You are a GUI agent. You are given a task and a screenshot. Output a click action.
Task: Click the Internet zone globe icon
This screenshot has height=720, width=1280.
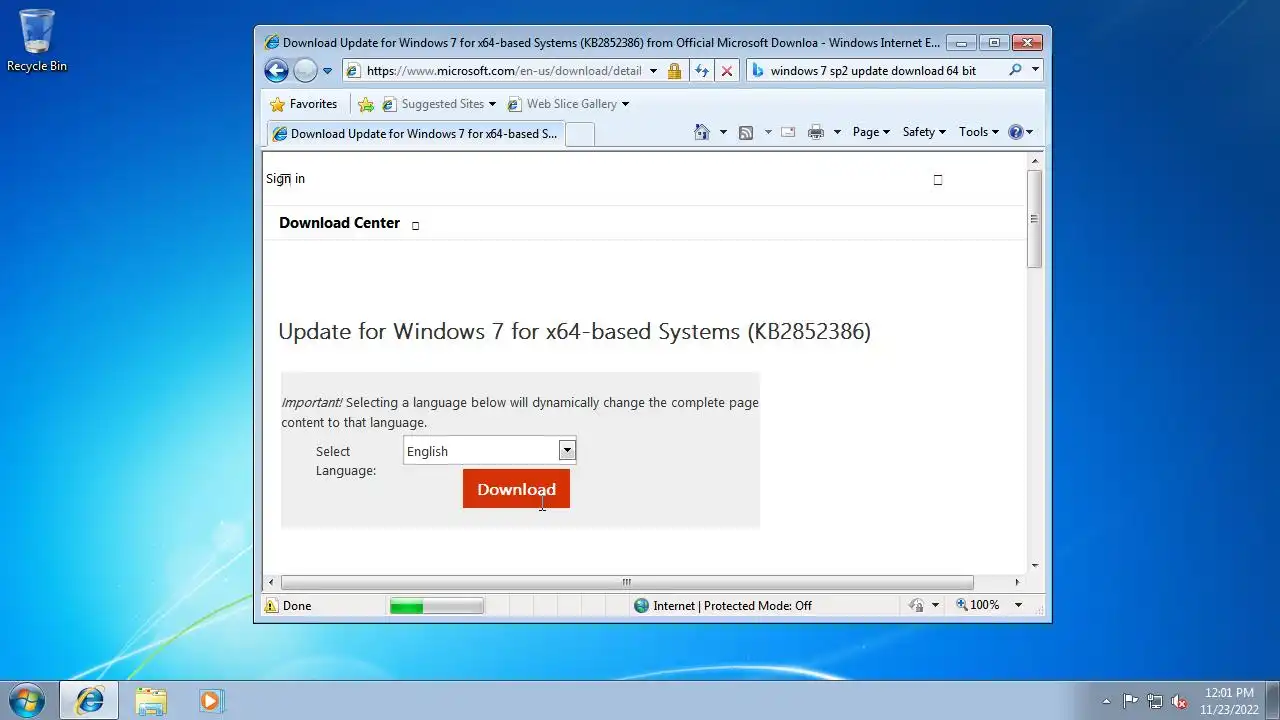click(641, 606)
